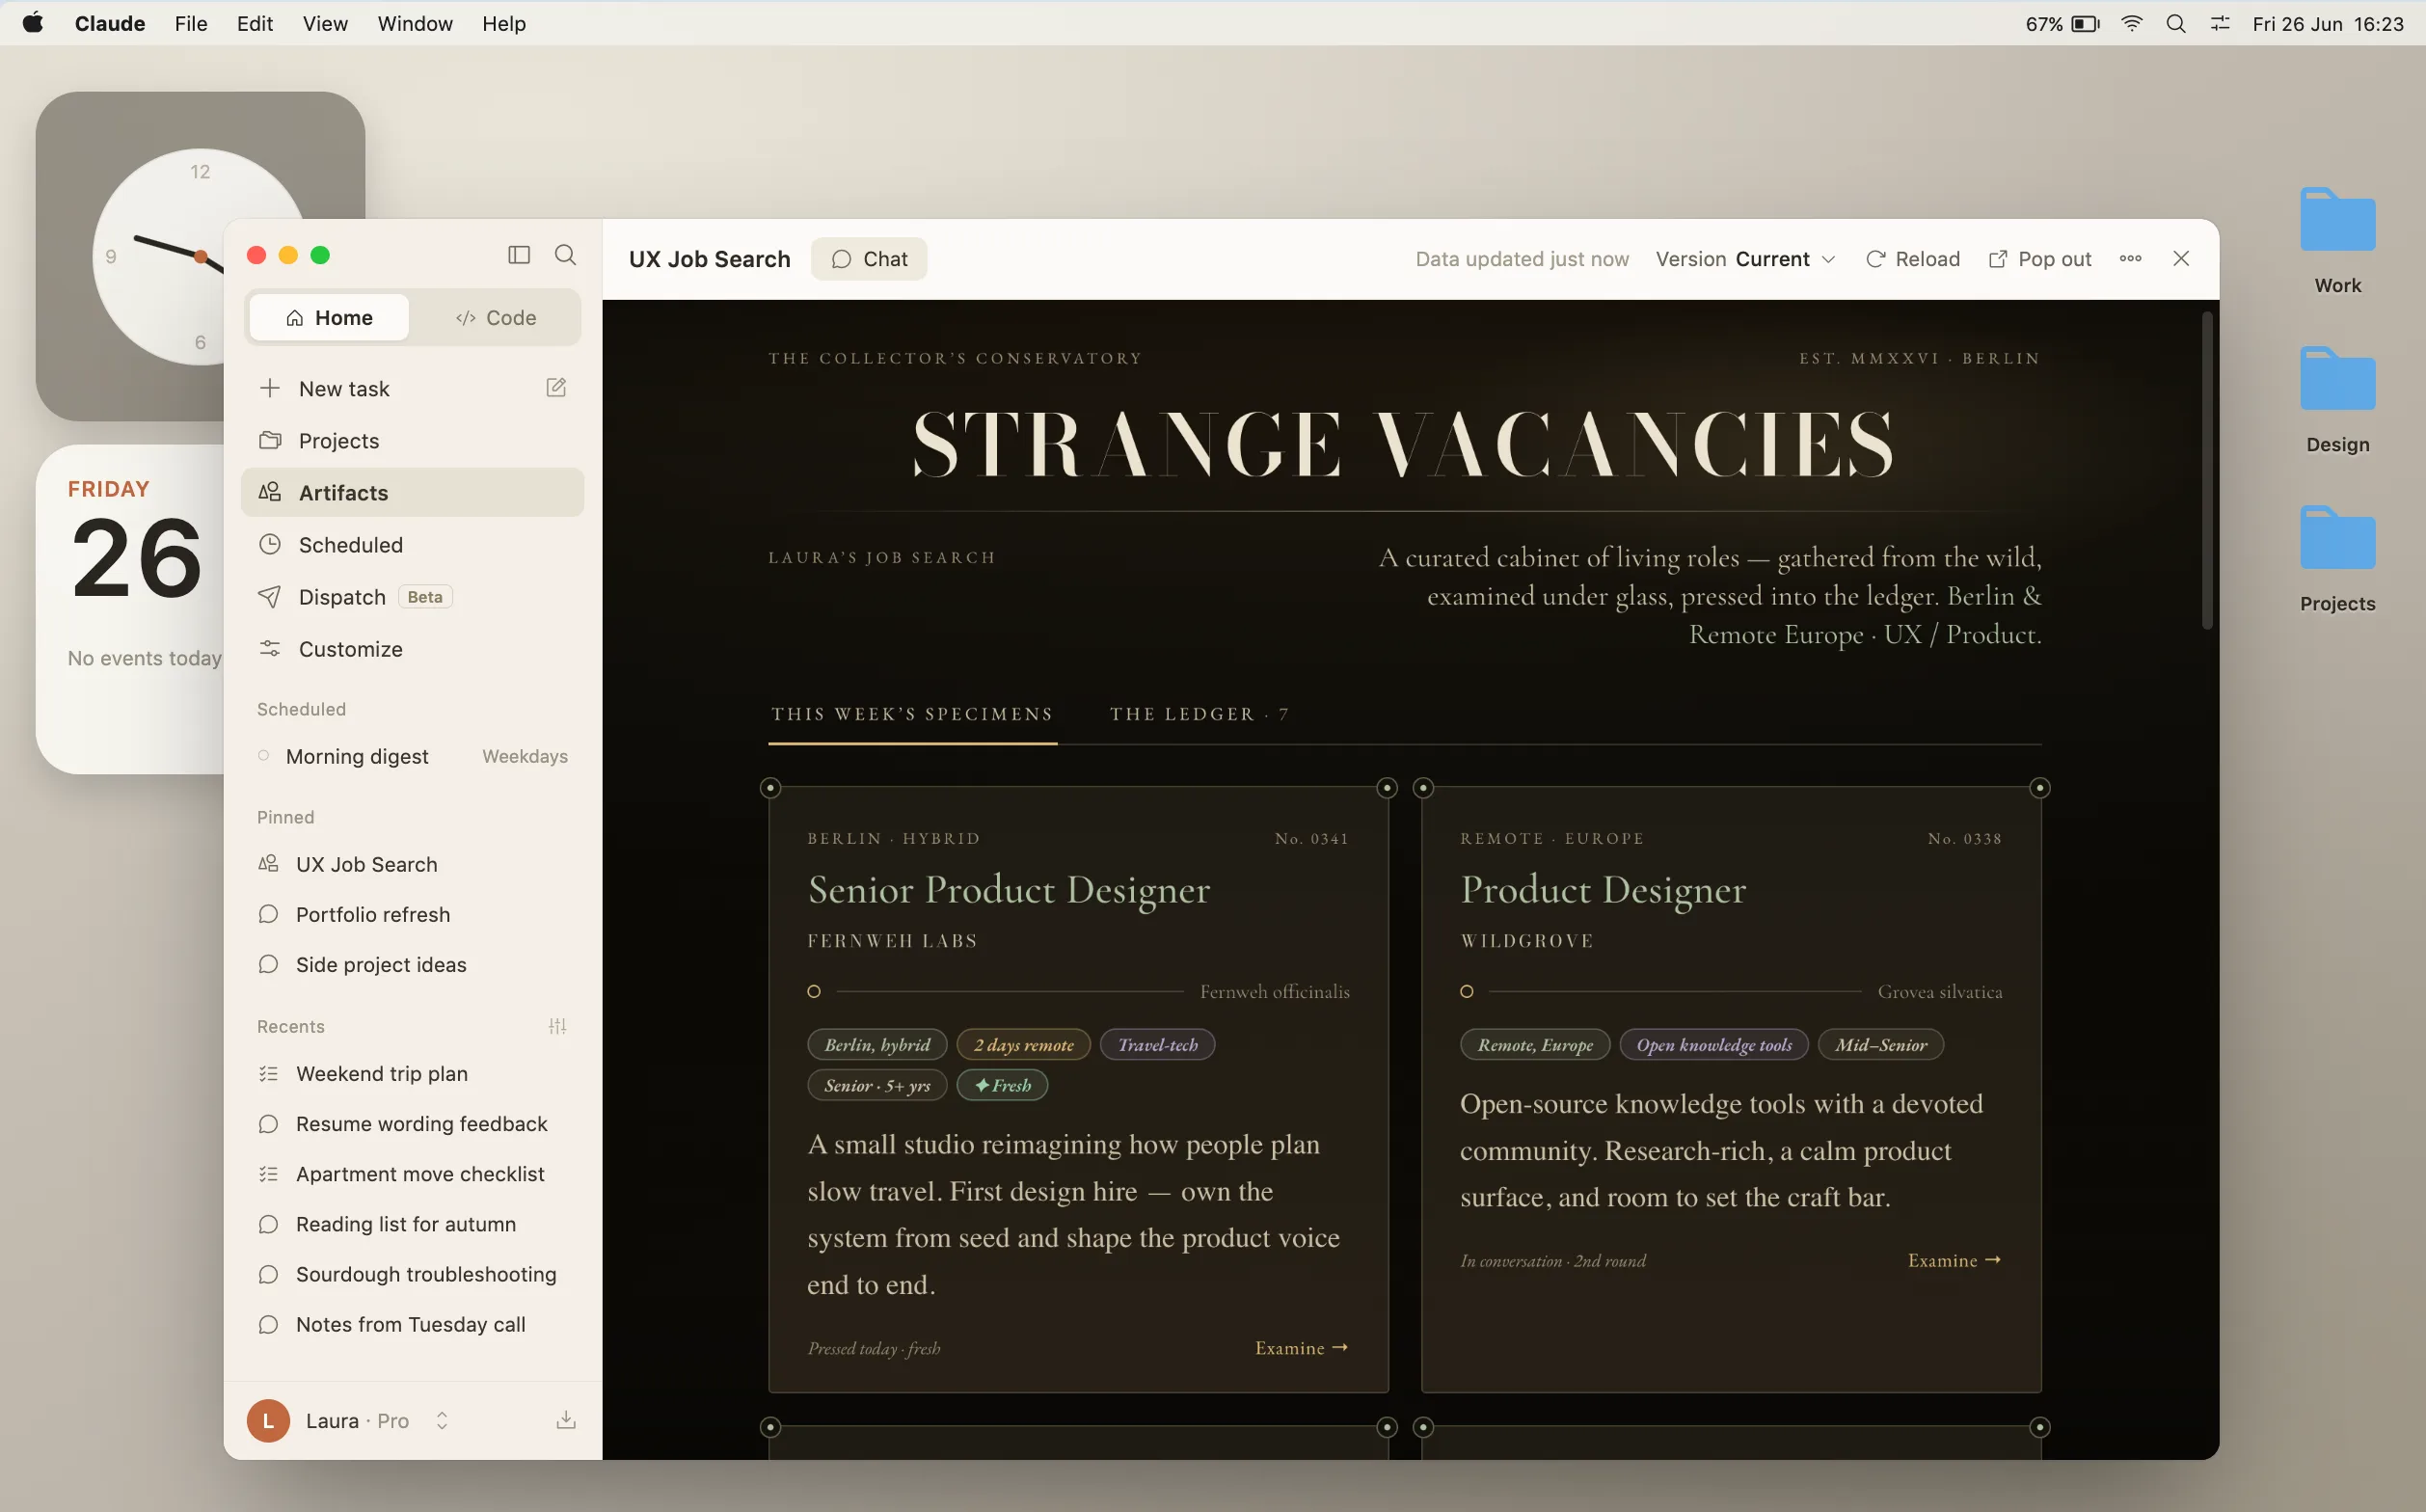Click the artifact vertical scrollbar
The width and height of the screenshot is (2426, 1512).
pos(2206,470)
